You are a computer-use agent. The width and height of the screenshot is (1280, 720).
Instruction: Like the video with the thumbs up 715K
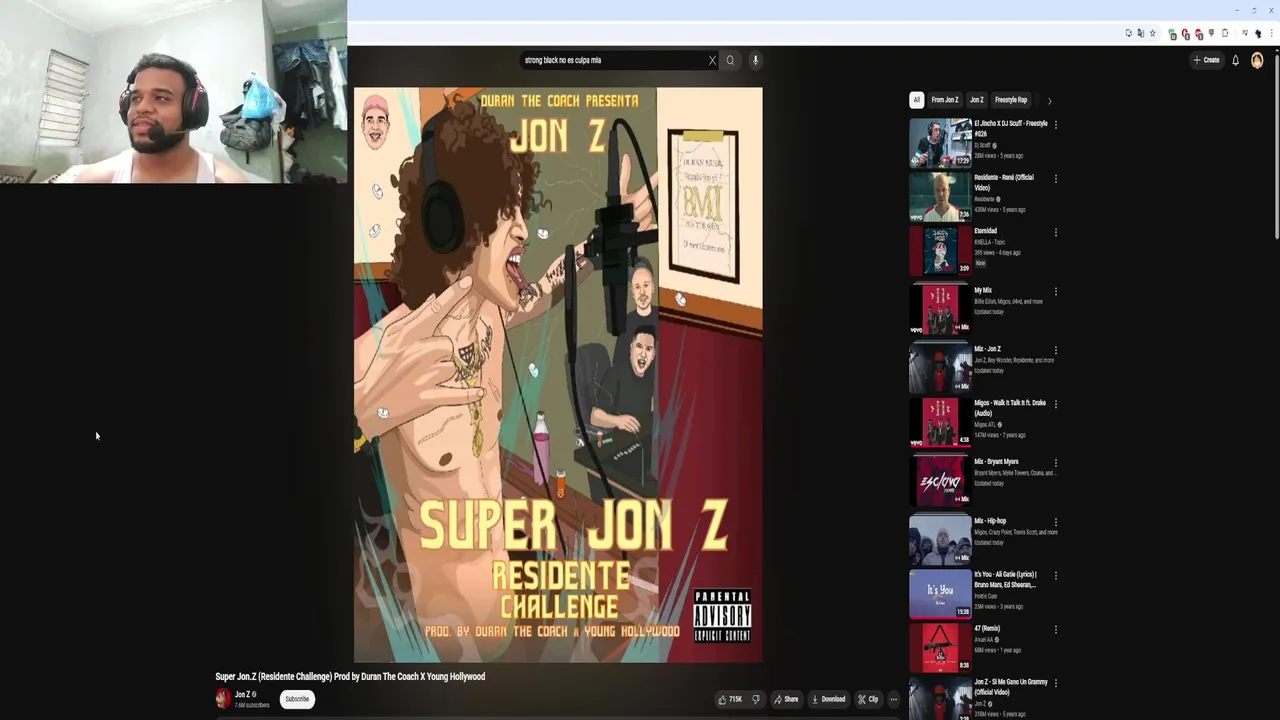730,699
